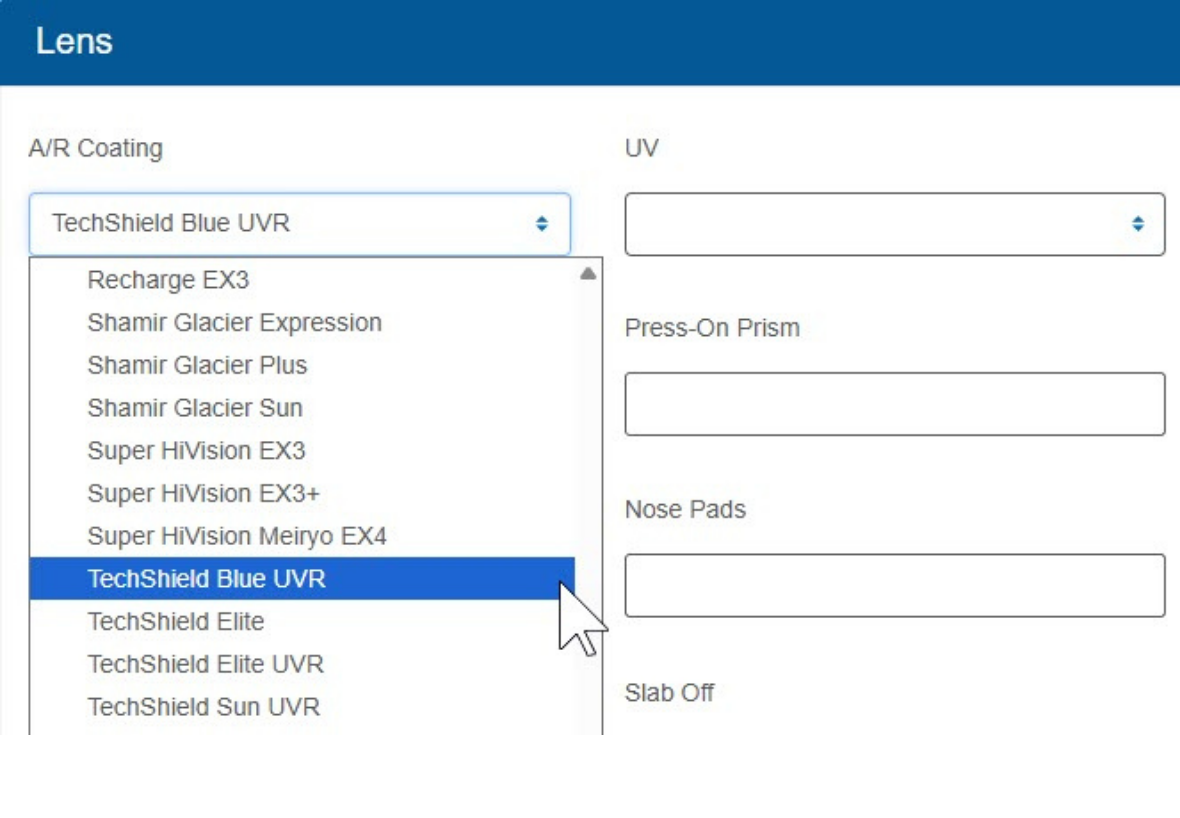Expand the UV dropdown

click(x=894, y=224)
